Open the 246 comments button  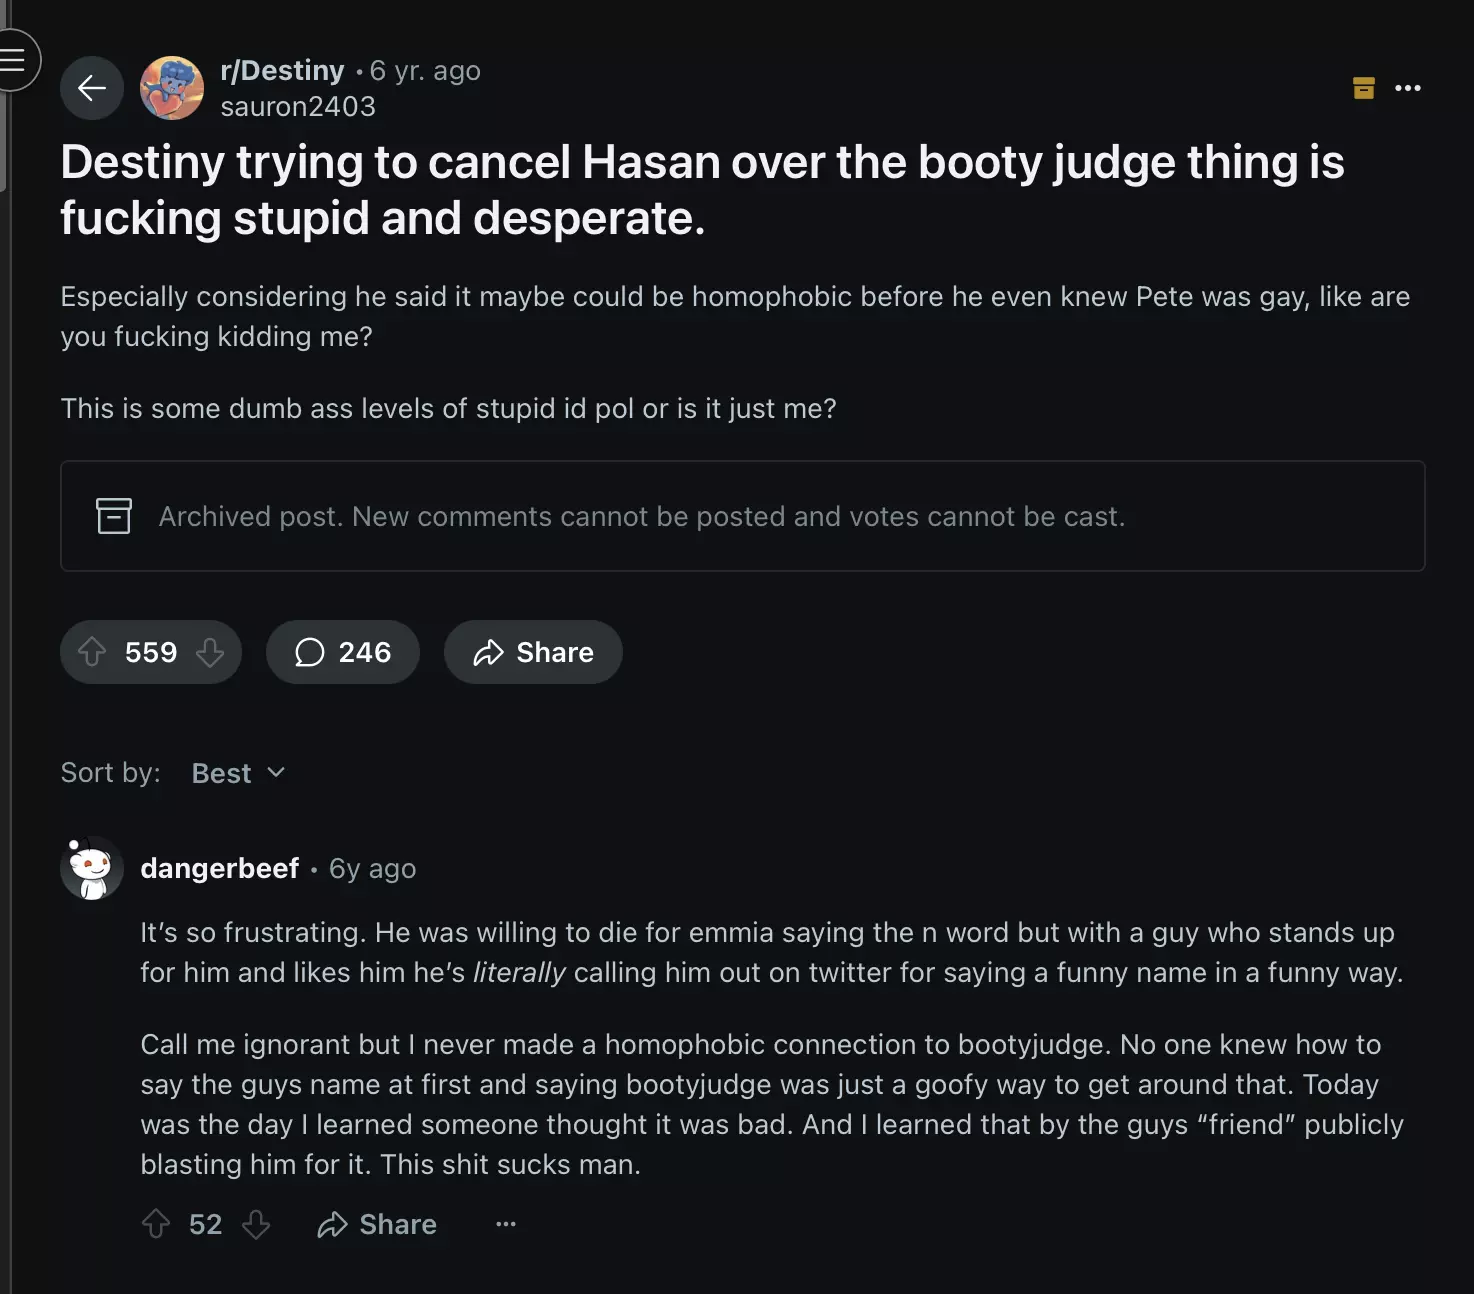click(342, 652)
